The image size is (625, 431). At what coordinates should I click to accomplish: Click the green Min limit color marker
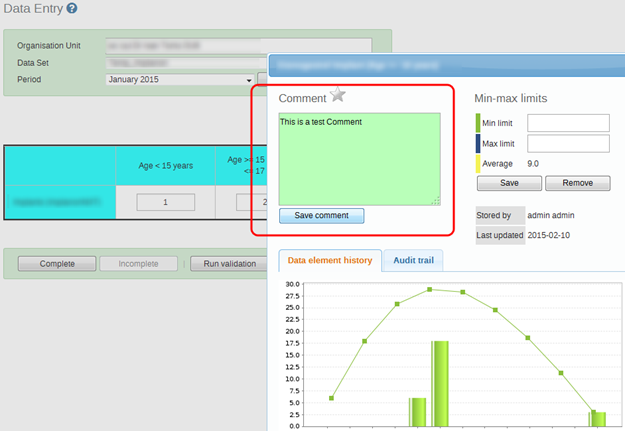pyautogui.click(x=478, y=123)
